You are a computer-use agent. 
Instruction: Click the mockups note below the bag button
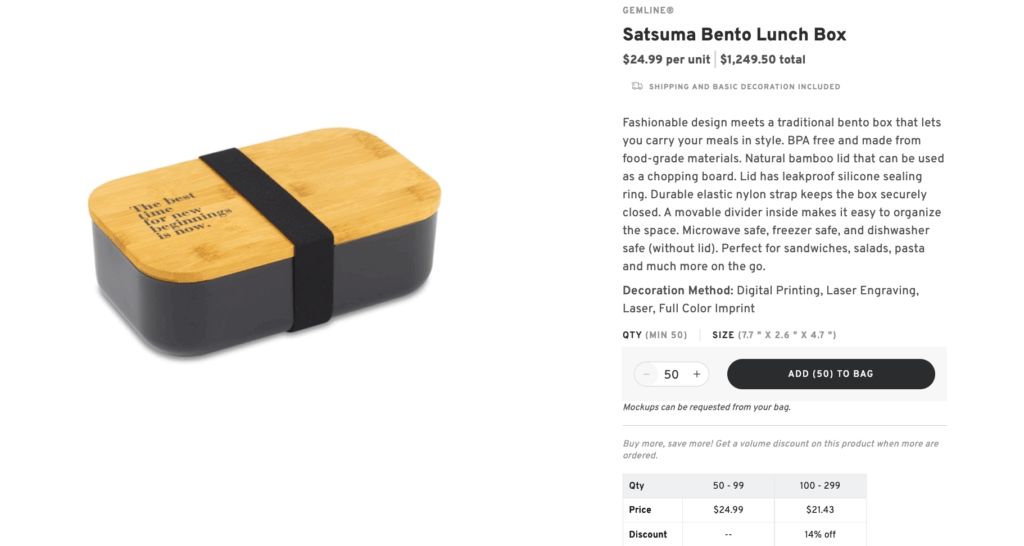(707, 407)
